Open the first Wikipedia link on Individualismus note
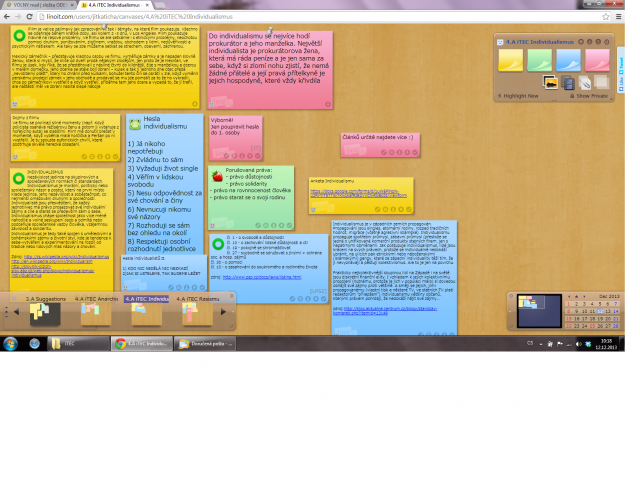 point(66,257)
